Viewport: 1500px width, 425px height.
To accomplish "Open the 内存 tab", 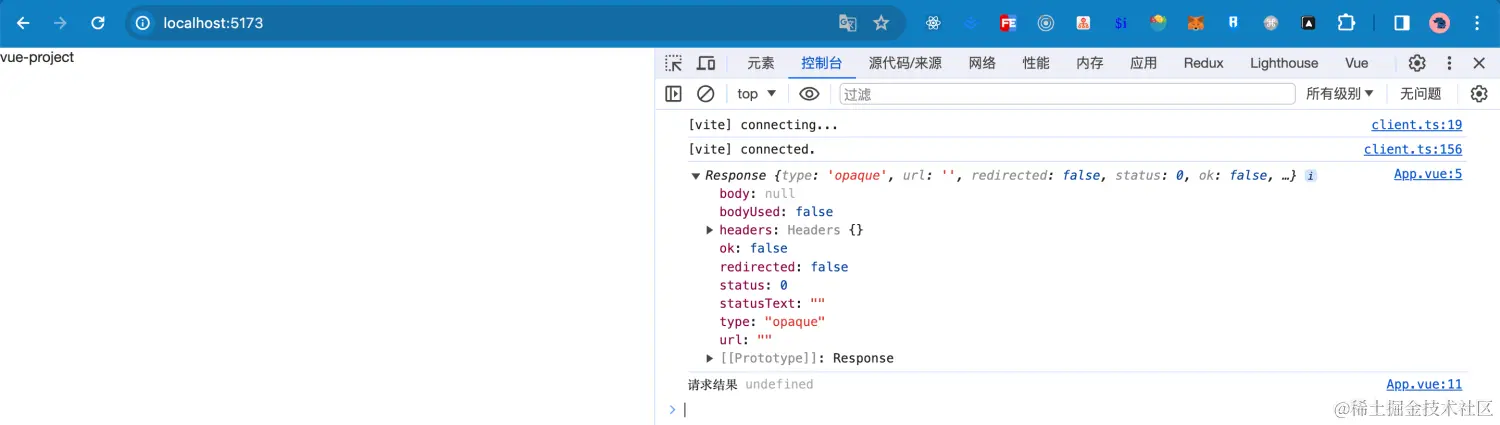I will pyautogui.click(x=1090, y=63).
